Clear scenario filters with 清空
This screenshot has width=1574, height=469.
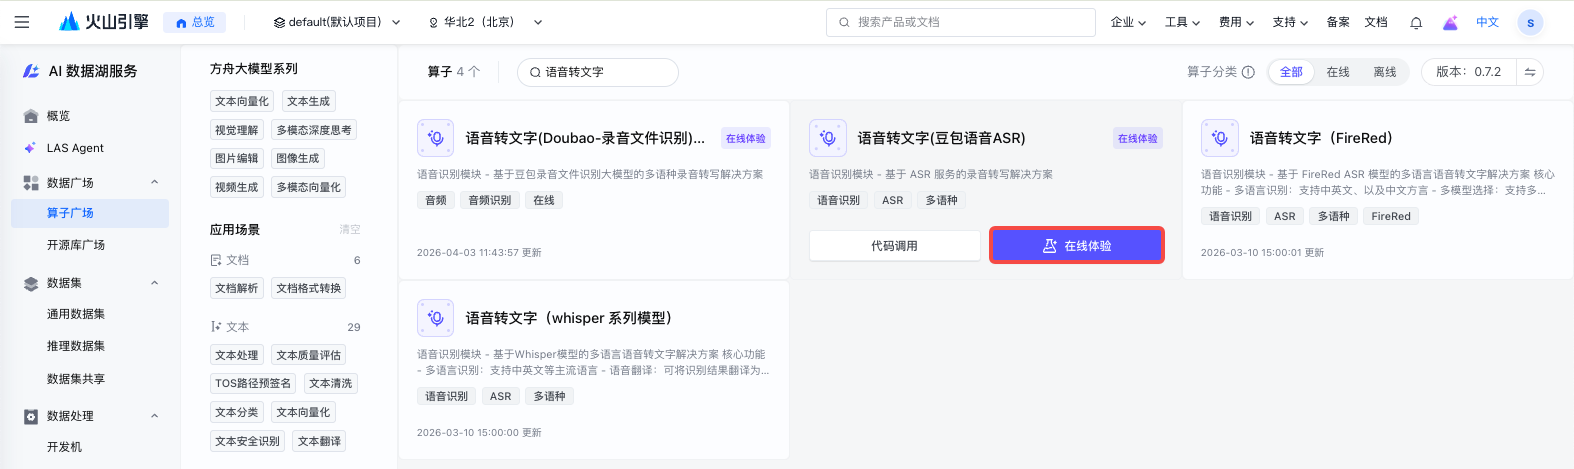(x=350, y=230)
